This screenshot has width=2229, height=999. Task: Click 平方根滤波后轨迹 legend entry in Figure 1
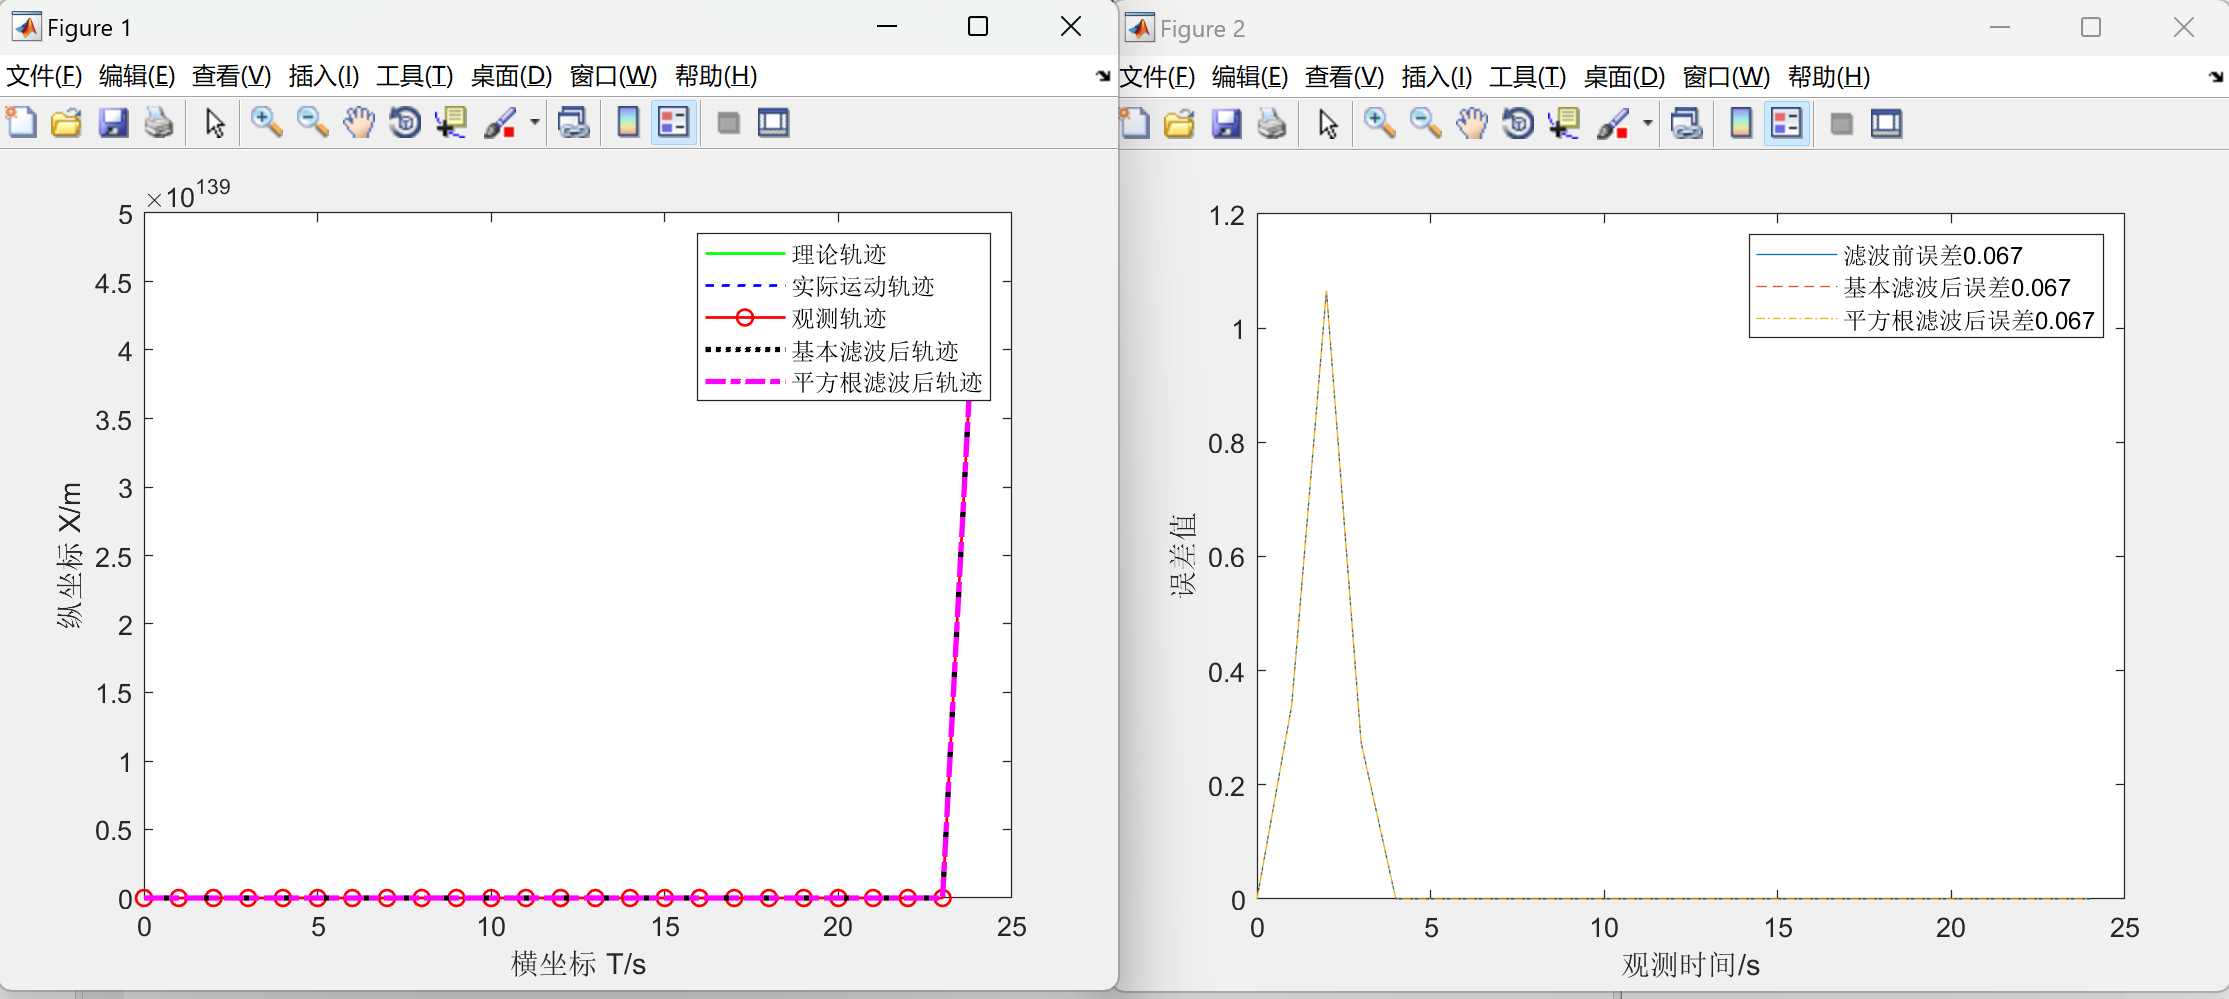886,383
